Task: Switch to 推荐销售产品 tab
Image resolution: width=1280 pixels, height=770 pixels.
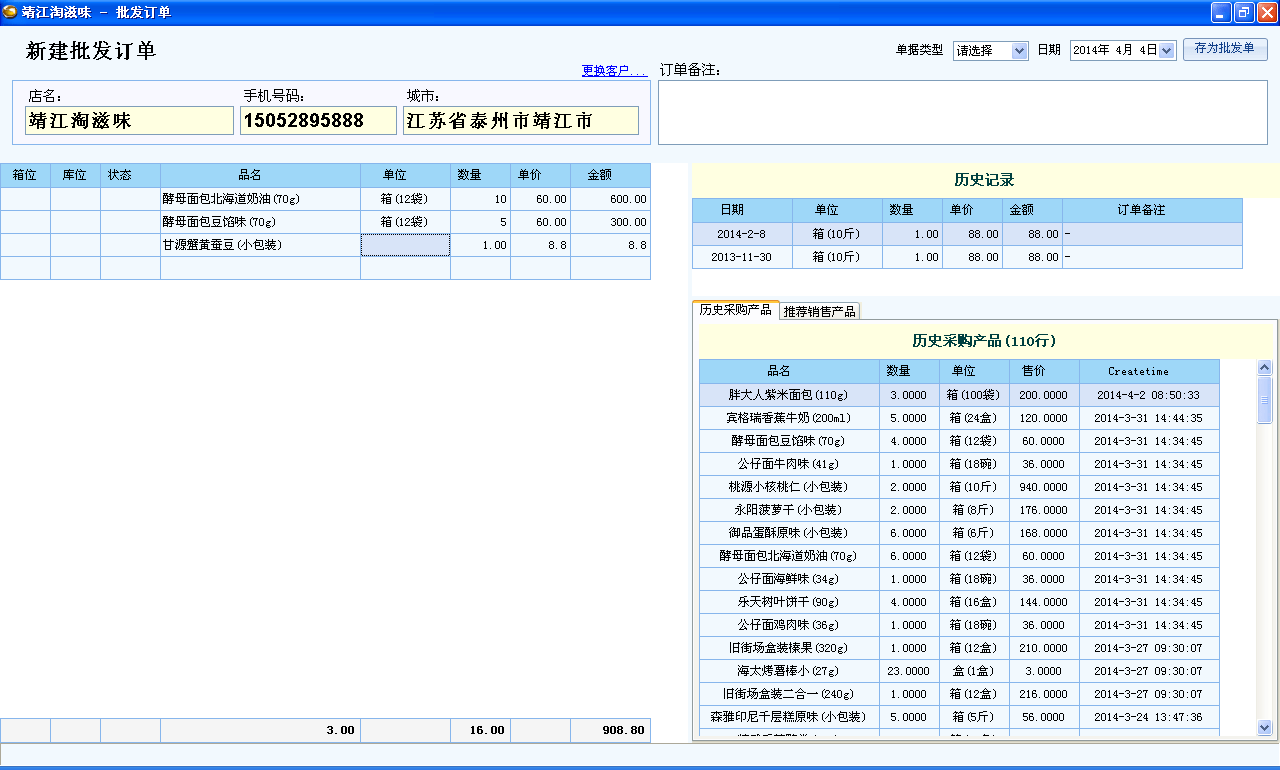Action: tap(819, 311)
